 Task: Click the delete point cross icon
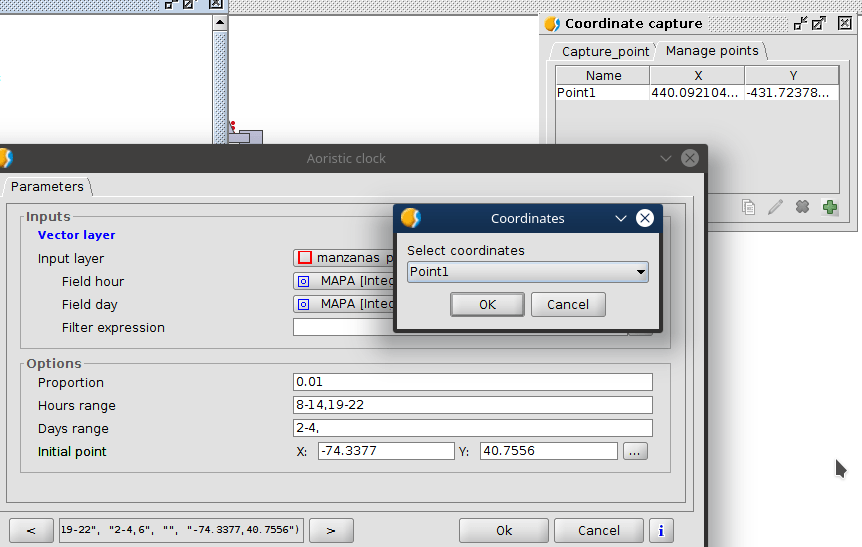[802, 207]
